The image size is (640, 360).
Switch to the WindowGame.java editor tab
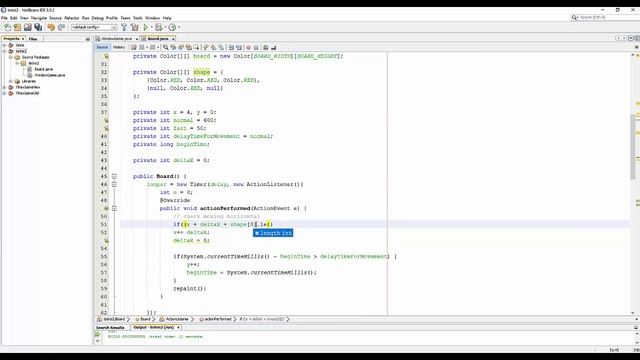tap(116, 39)
